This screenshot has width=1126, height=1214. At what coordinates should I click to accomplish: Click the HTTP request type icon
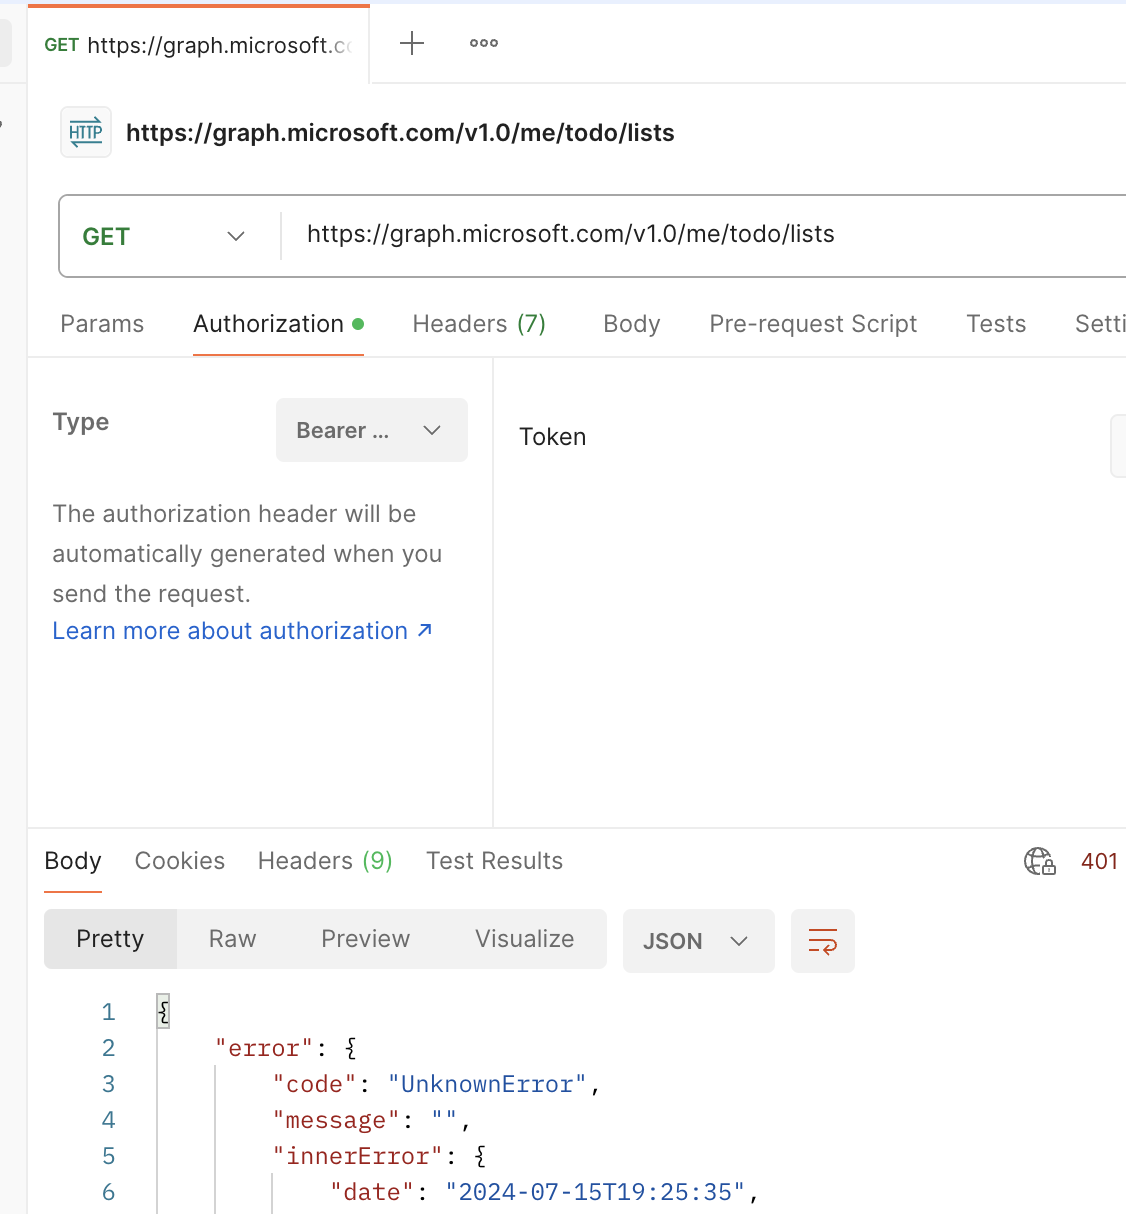[86, 132]
